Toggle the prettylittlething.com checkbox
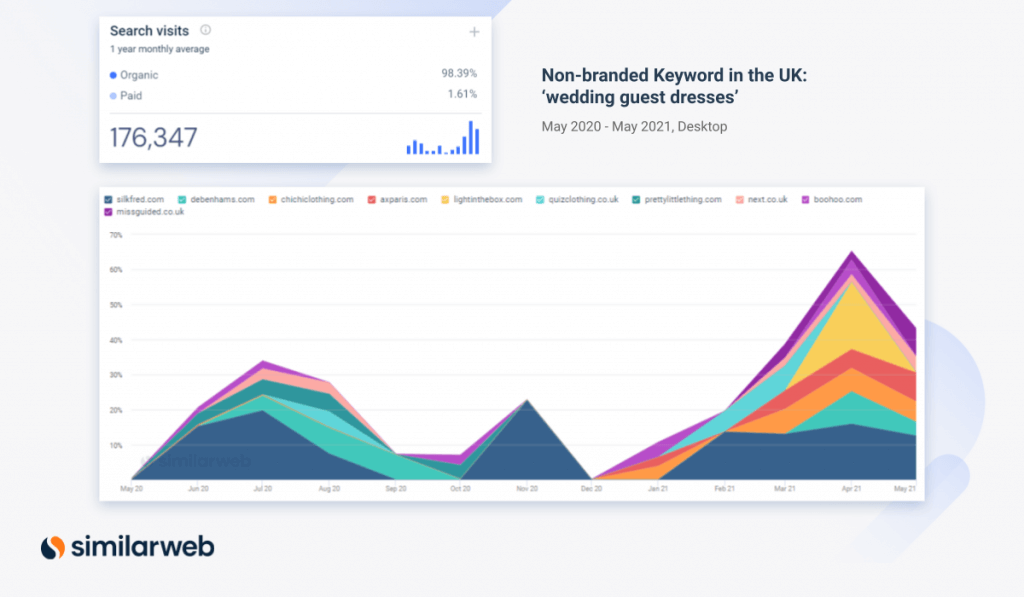This screenshot has width=1024, height=597. click(636, 200)
